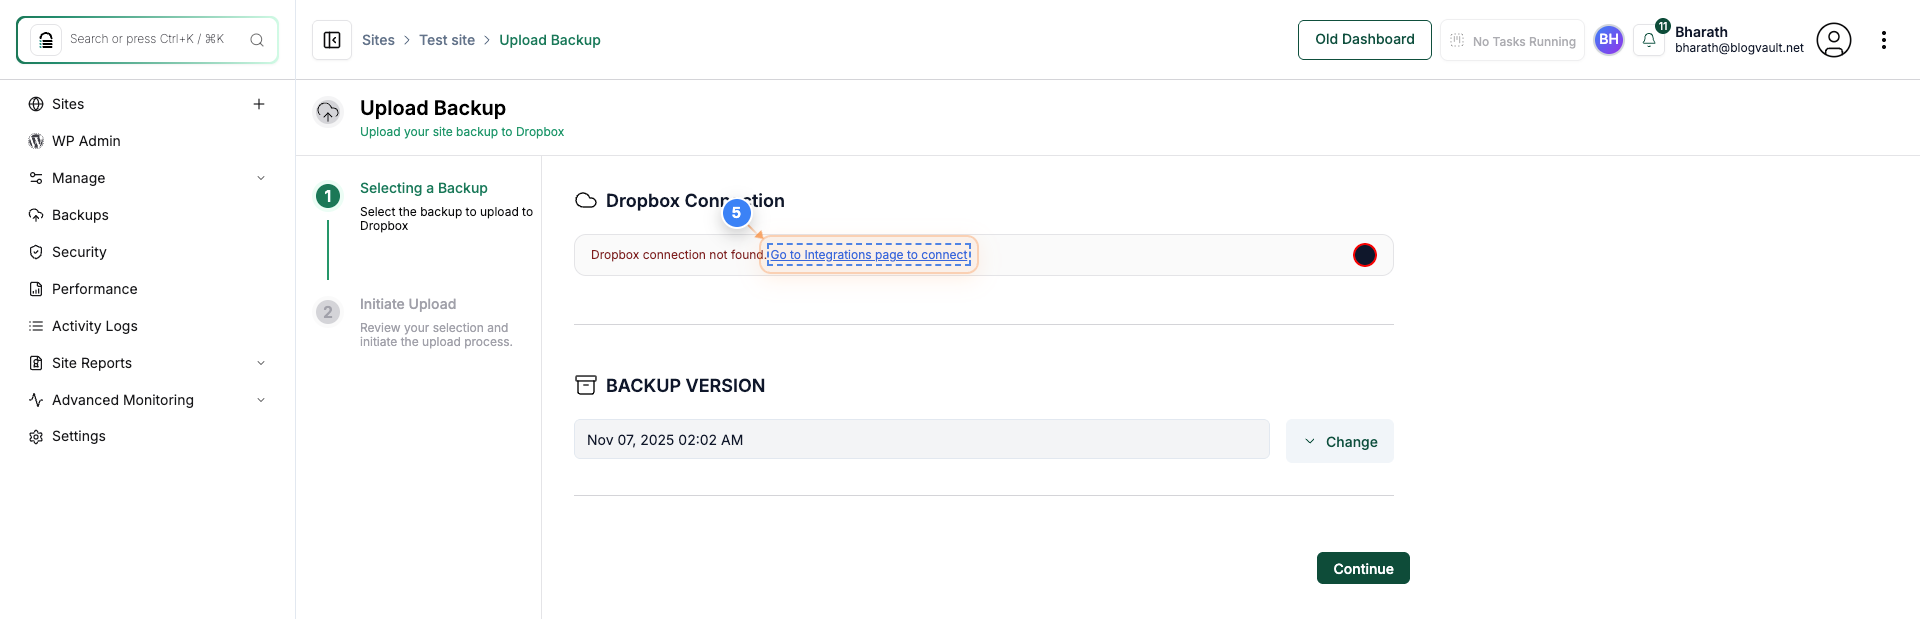The width and height of the screenshot is (1920, 619).
Task: Open the Backups section from the sidebar
Action: (x=80, y=214)
